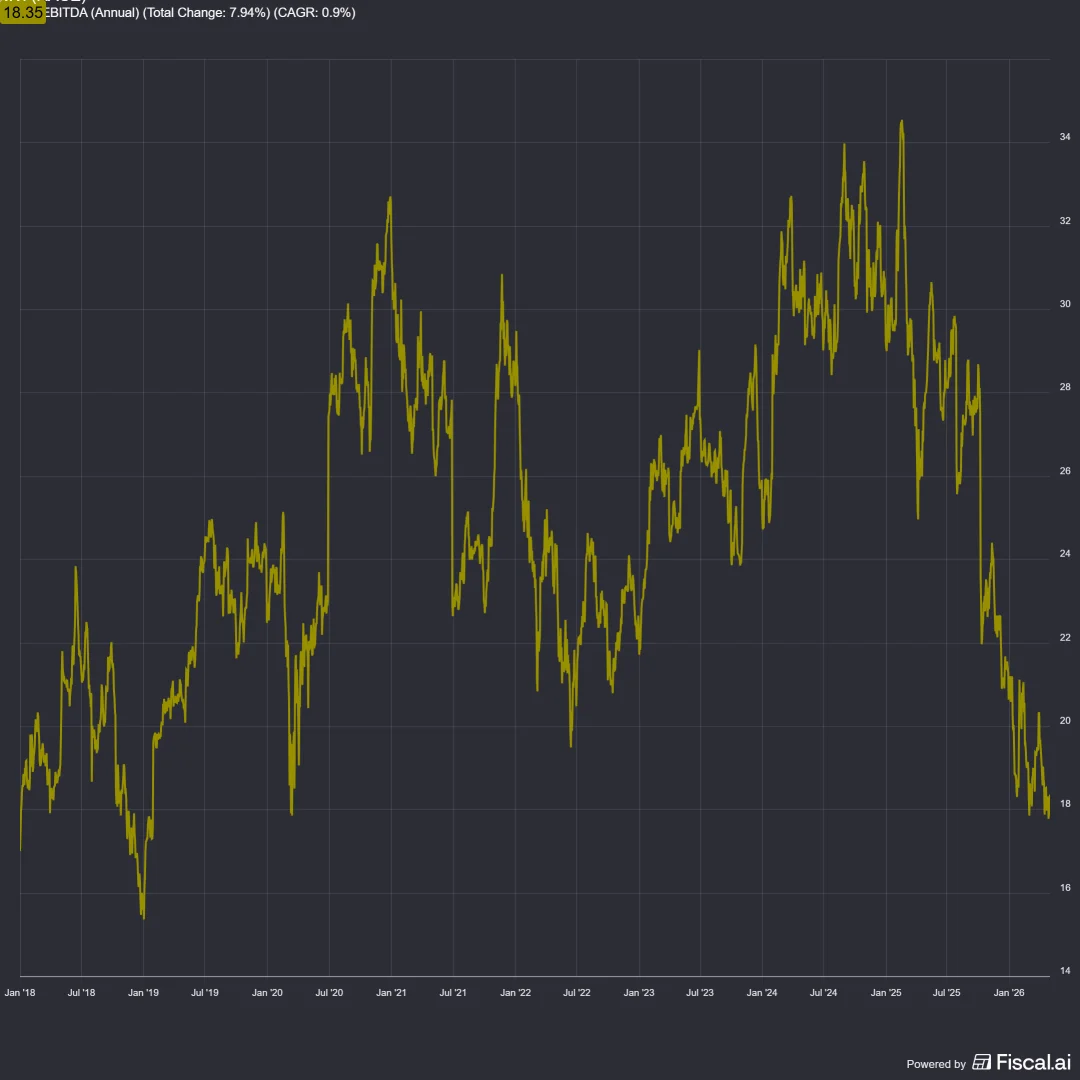Click the 28 y-axis label
The height and width of the screenshot is (1080, 1080).
1065,387
